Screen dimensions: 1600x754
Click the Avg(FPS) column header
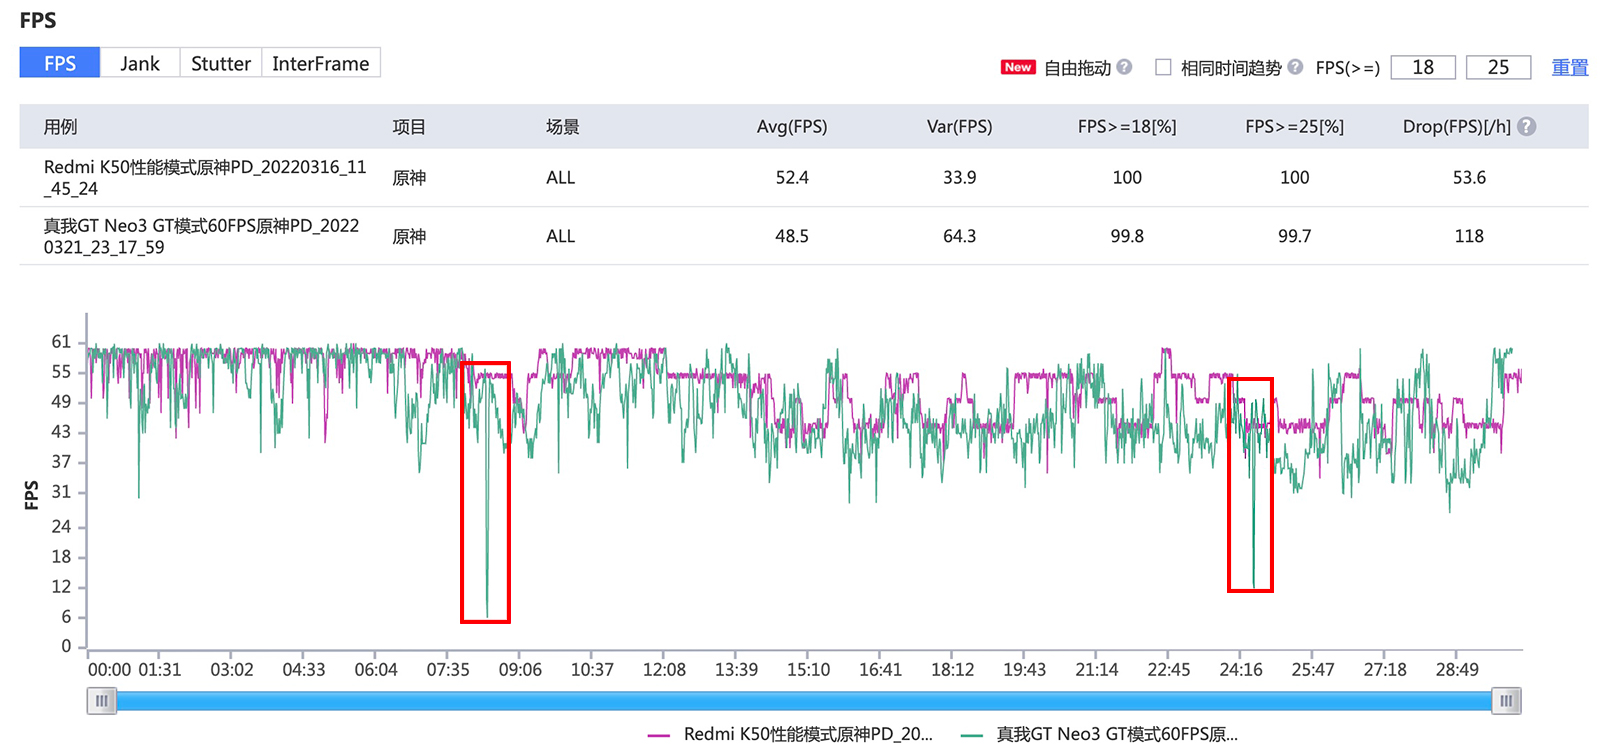[791, 127]
